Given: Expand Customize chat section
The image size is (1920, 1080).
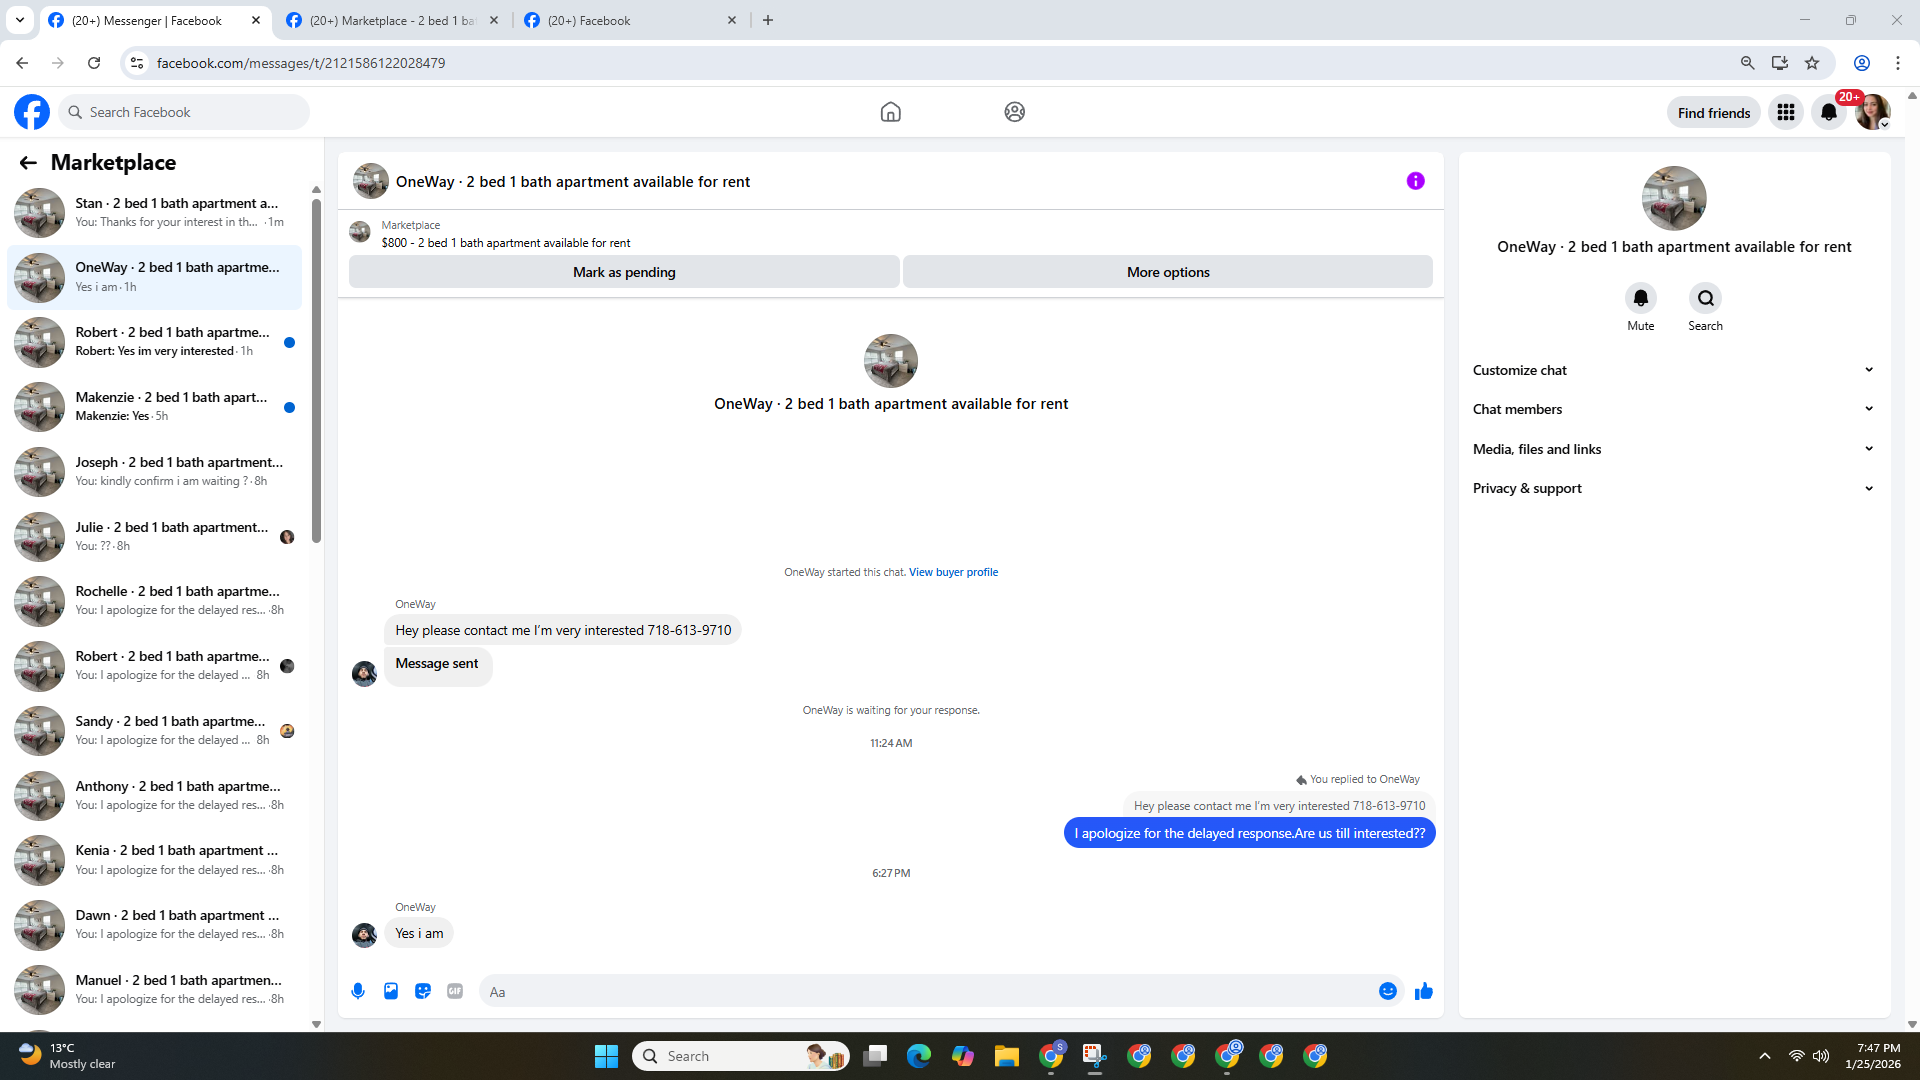Looking at the screenshot, I should (1673, 370).
